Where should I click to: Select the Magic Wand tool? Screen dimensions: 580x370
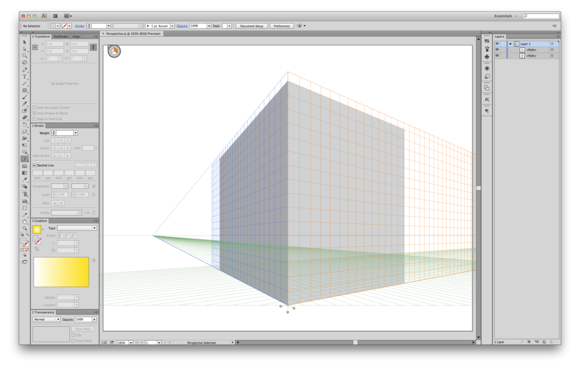tap(25, 56)
